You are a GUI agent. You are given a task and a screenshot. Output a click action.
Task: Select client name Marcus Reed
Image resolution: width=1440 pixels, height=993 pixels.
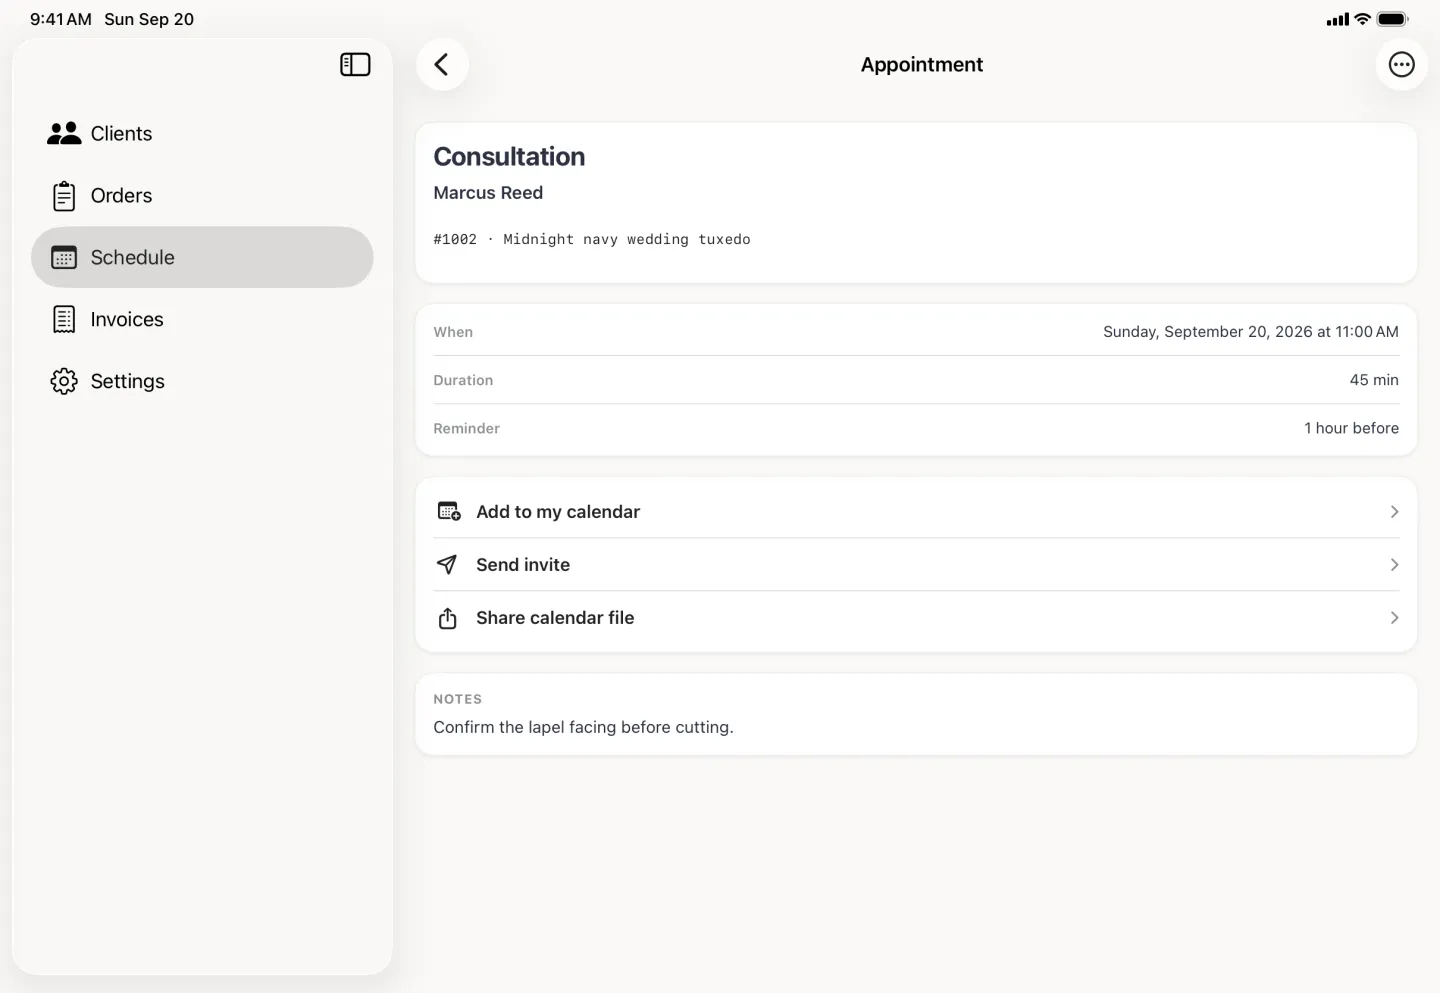coord(488,193)
